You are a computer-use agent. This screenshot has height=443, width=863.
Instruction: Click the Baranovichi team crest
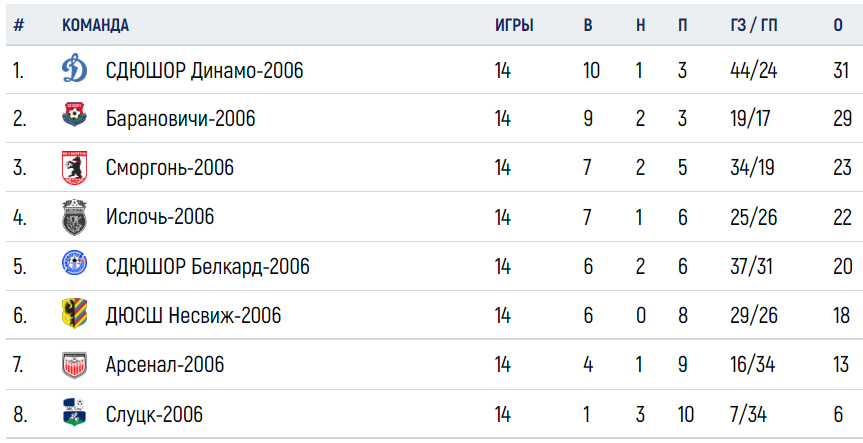(x=74, y=114)
